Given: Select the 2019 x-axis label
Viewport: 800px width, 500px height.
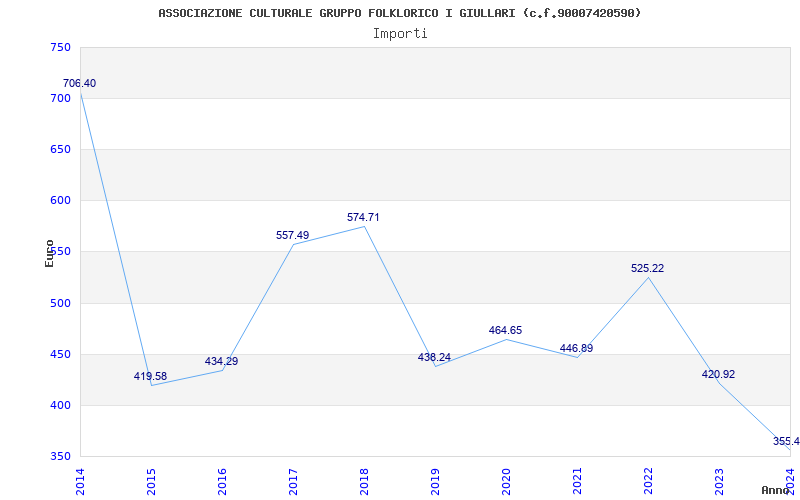Looking at the screenshot, I should pos(435,481).
